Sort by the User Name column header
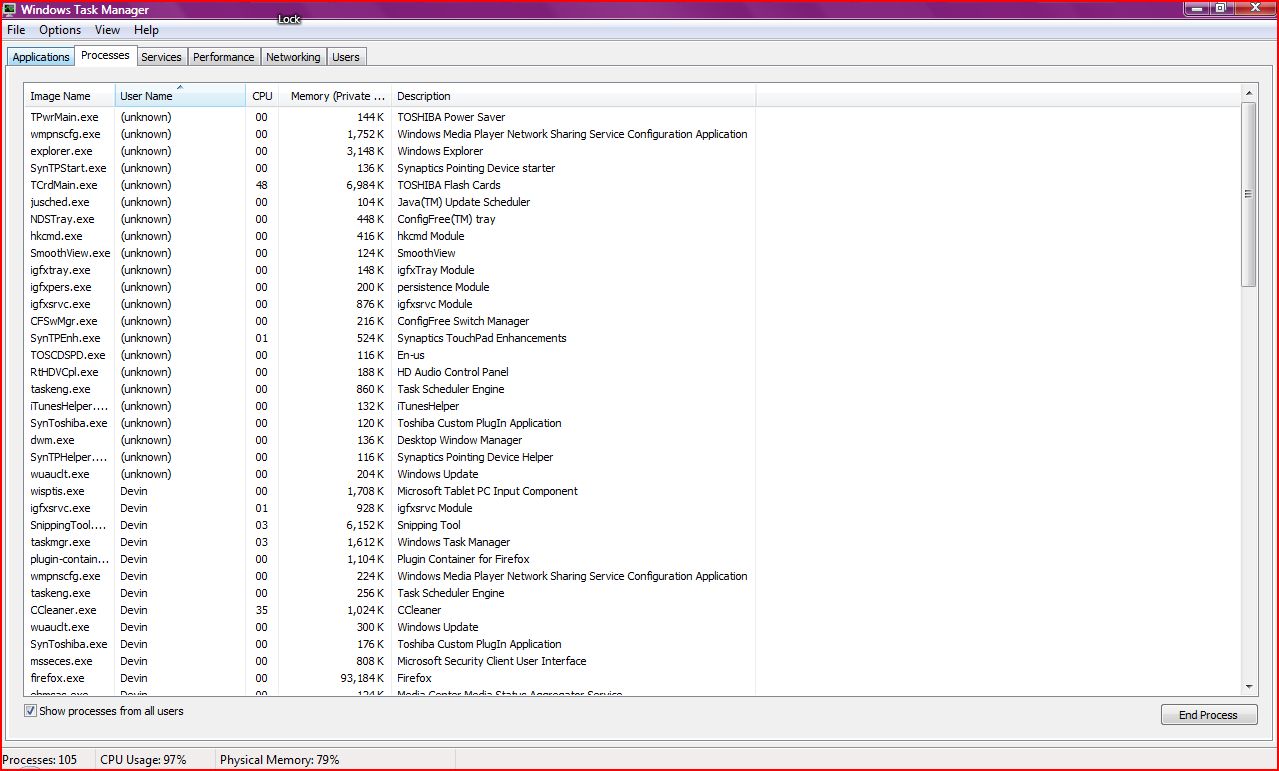The height and width of the screenshot is (771, 1279). pyautogui.click(x=180, y=96)
